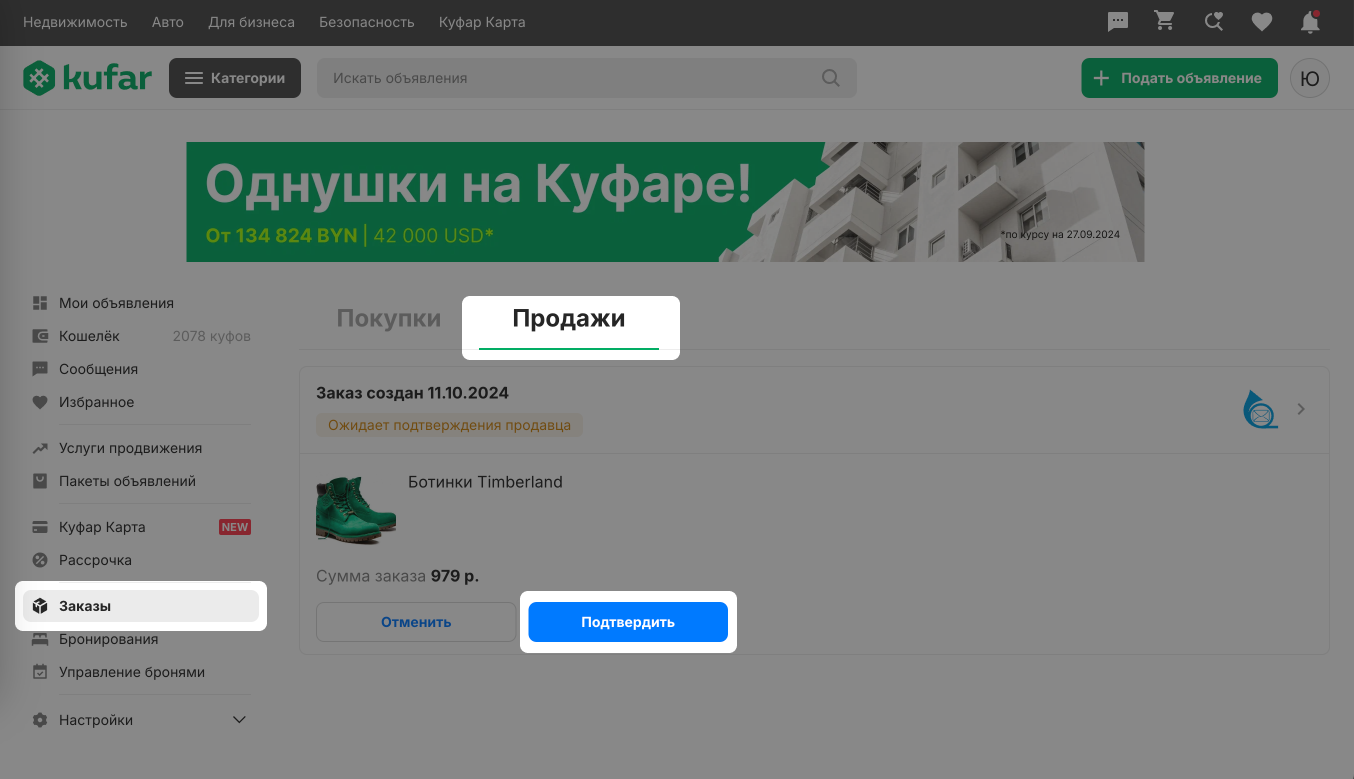
Task: Click Заказ создан 11.10.2024 heading
Action: pyautogui.click(x=412, y=393)
